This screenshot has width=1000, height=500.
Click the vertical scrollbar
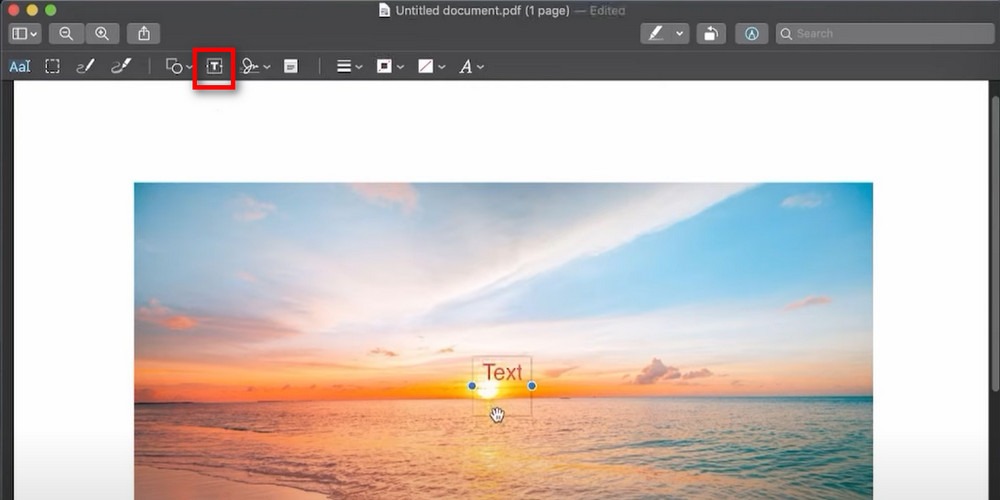pyautogui.click(x=996, y=242)
